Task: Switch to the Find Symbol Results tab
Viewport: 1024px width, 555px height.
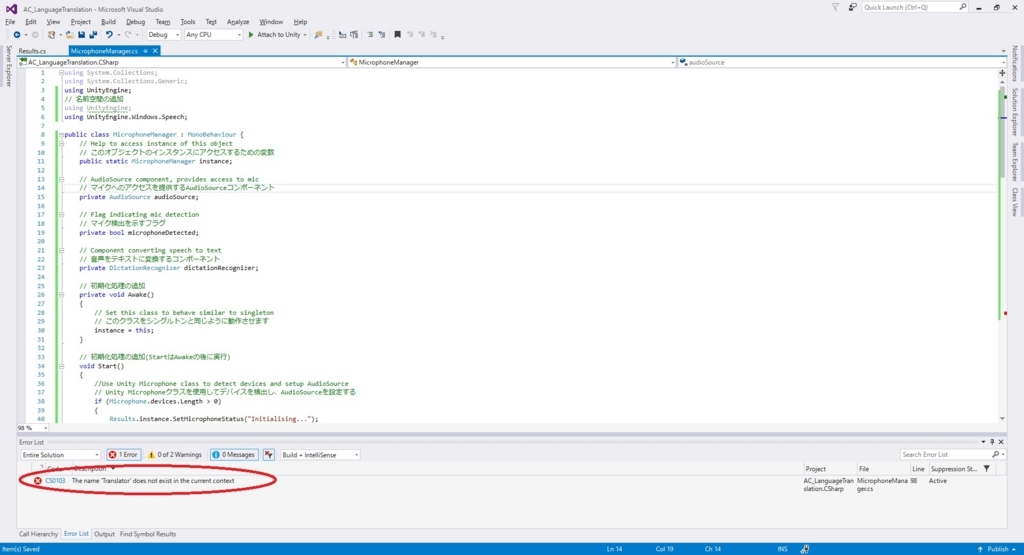Action: pyautogui.click(x=148, y=534)
